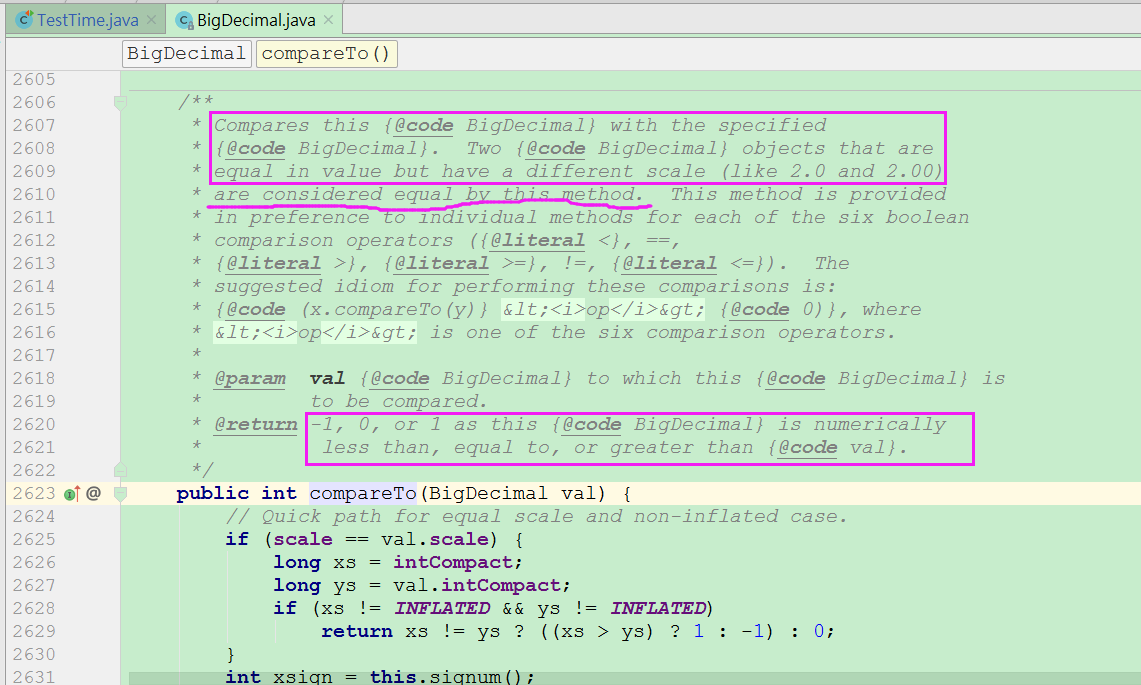The height and width of the screenshot is (685, 1141).
Task: Click the red overriding-method arrow in the gutter
Action: click(x=78, y=491)
